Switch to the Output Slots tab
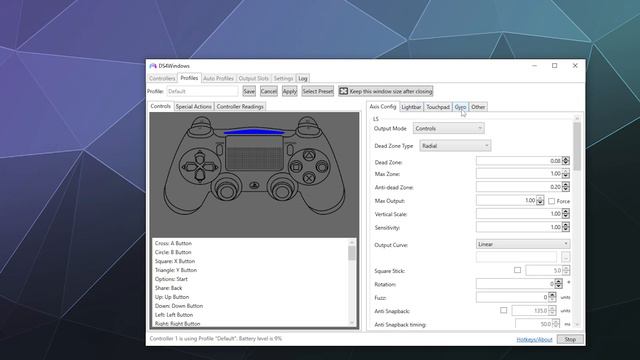640x360 pixels. [x=253, y=78]
